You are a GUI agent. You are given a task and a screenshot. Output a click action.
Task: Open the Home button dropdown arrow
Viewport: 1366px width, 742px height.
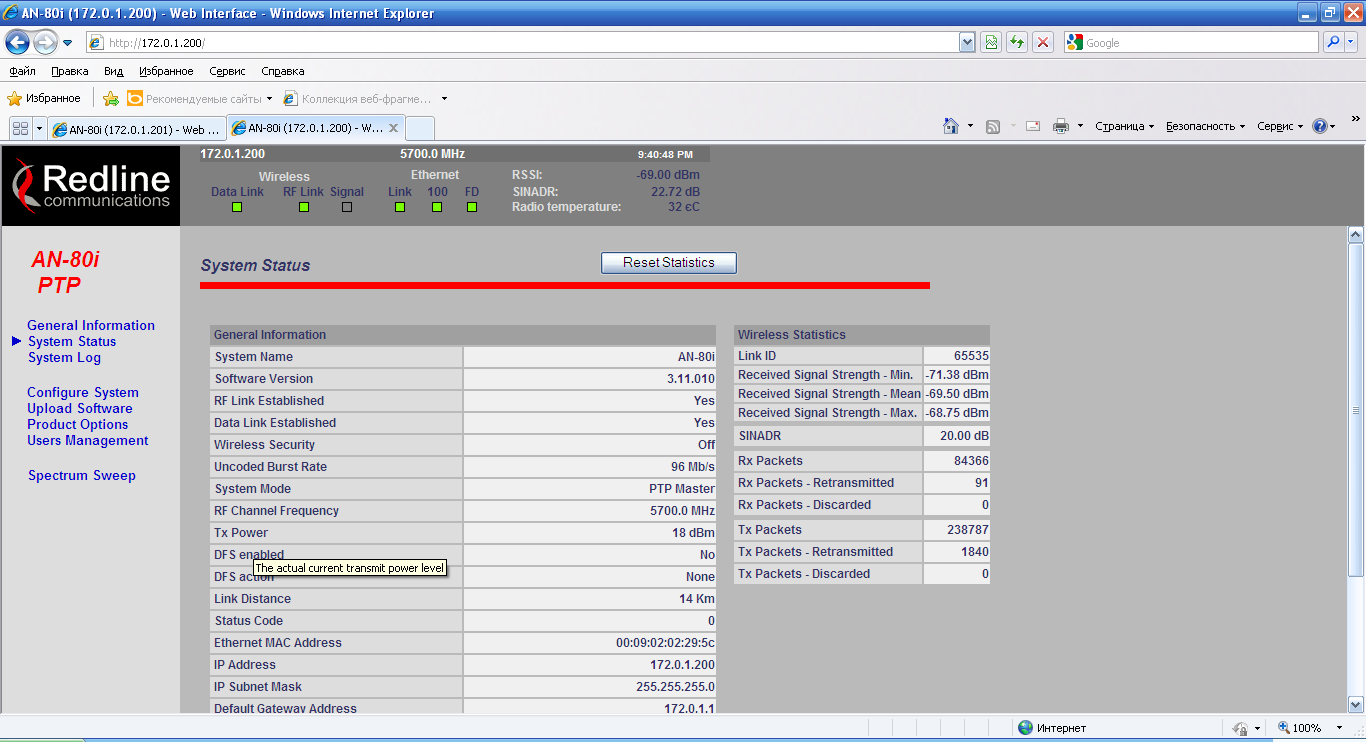click(x=970, y=126)
